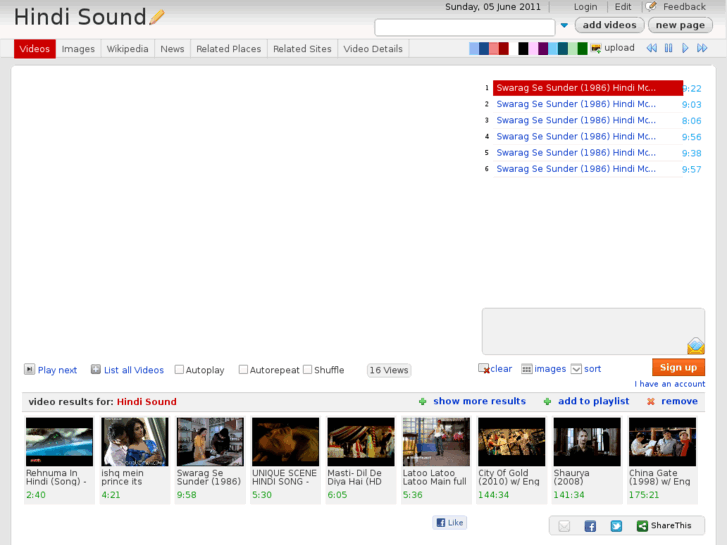Click the I have an account link
This screenshot has width=727, height=545.
(670, 384)
